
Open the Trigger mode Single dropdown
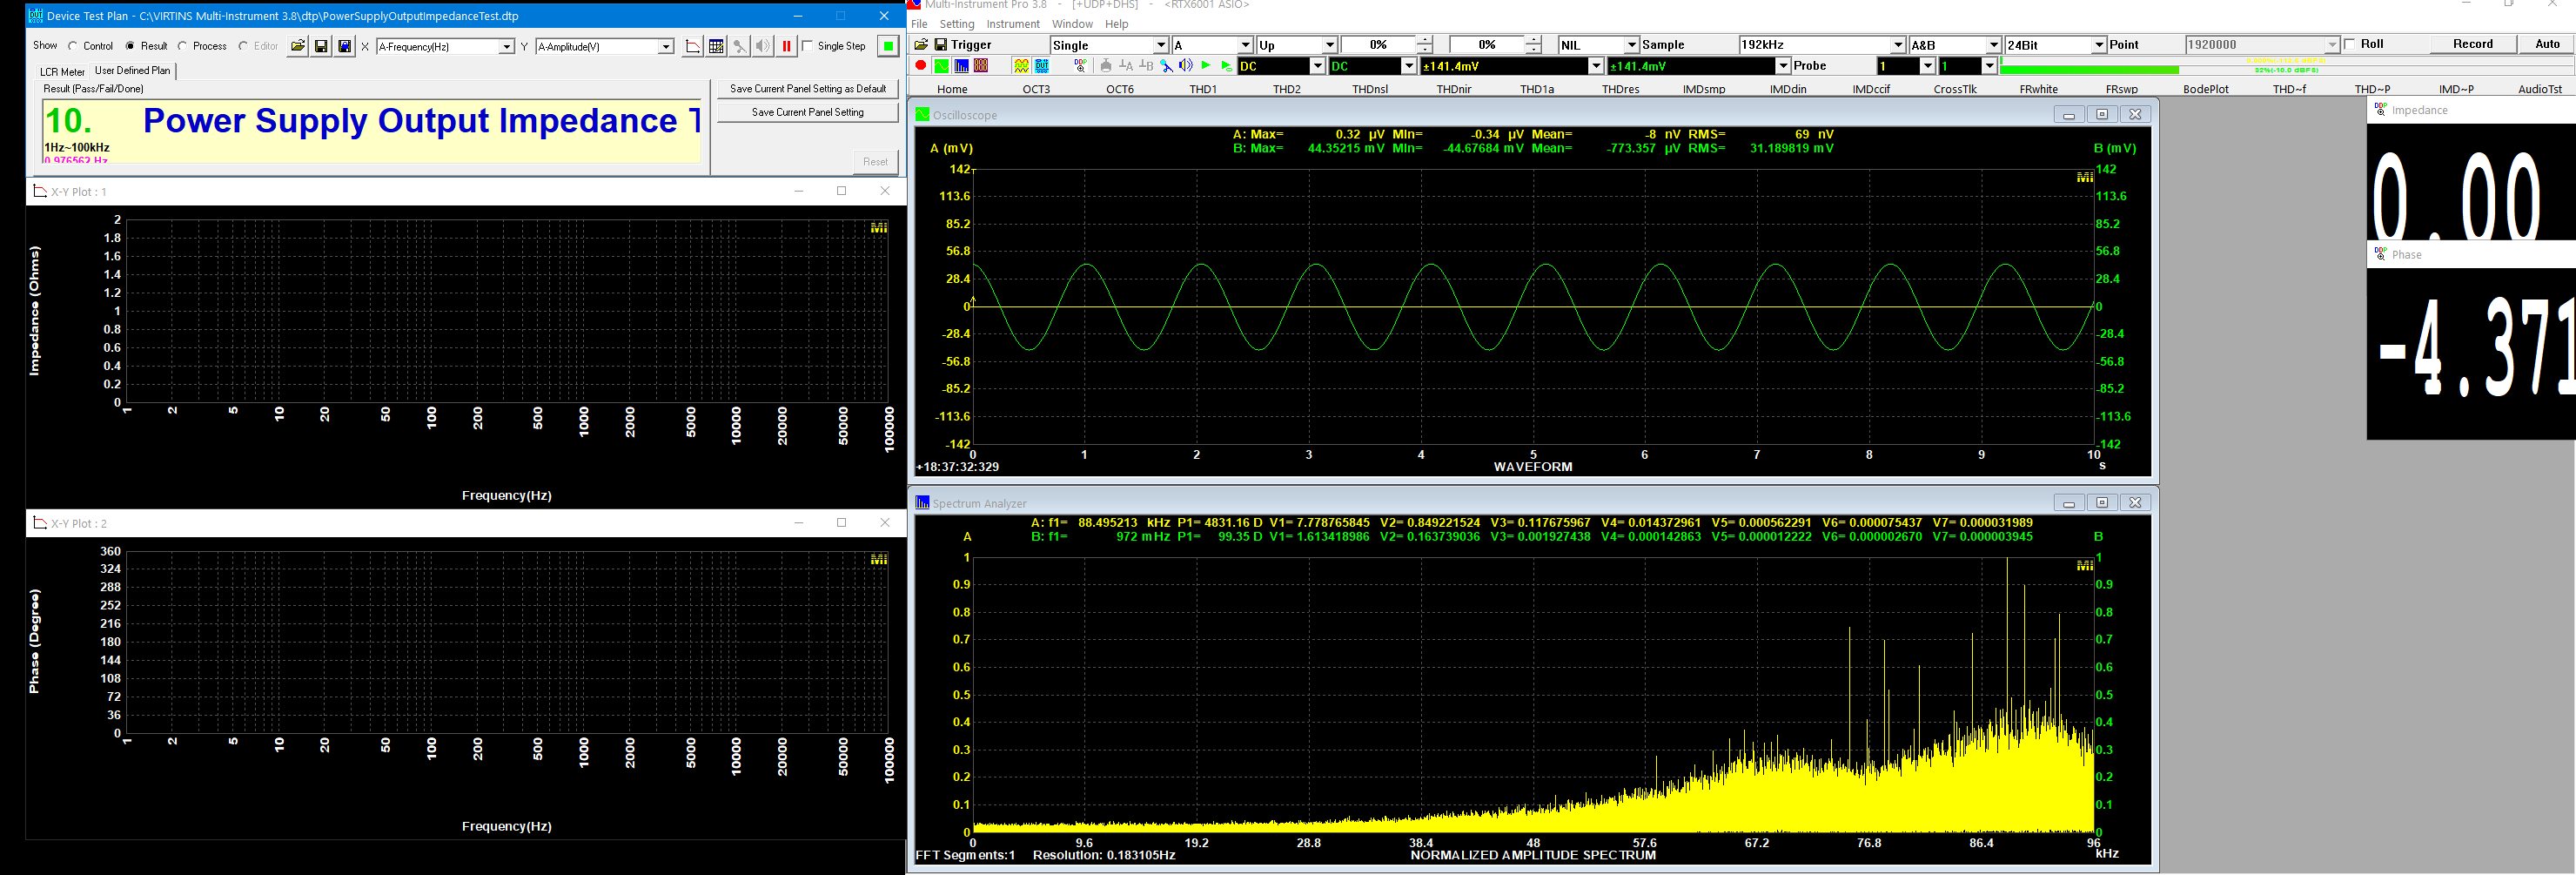(x=1161, y=45)
